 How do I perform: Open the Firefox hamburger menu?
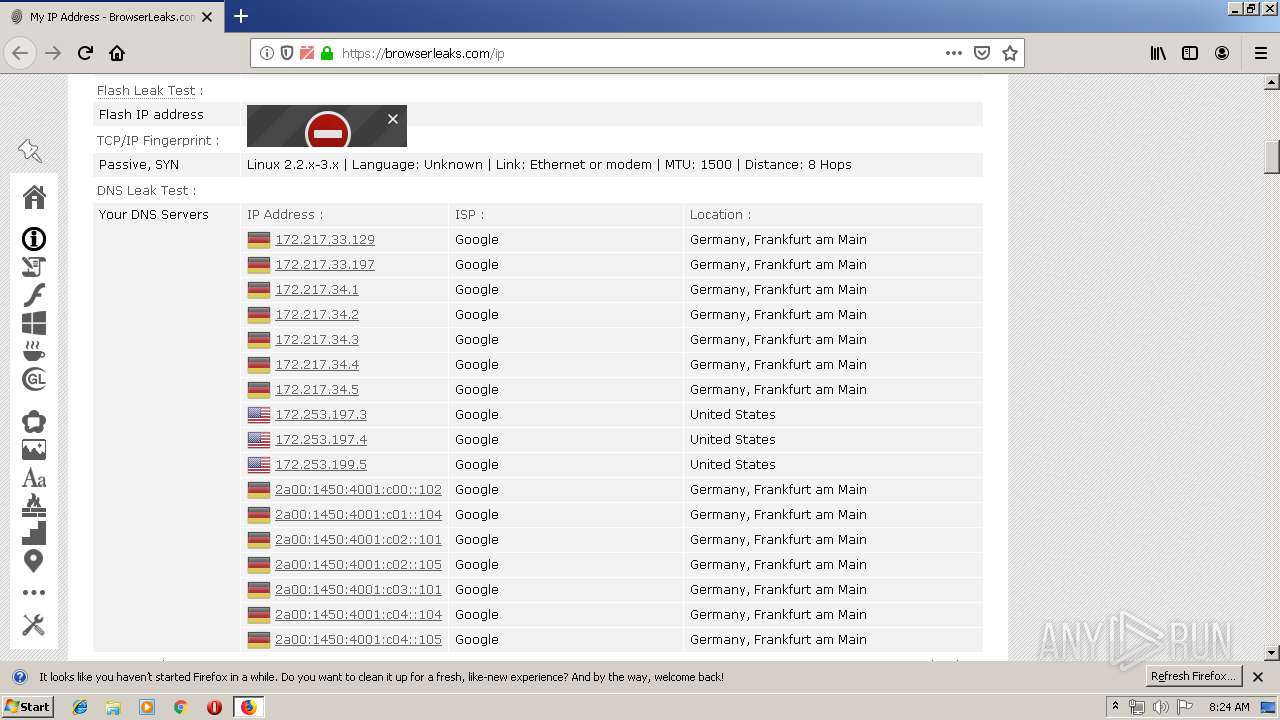pyautogui.click(x=1261, y=53)
